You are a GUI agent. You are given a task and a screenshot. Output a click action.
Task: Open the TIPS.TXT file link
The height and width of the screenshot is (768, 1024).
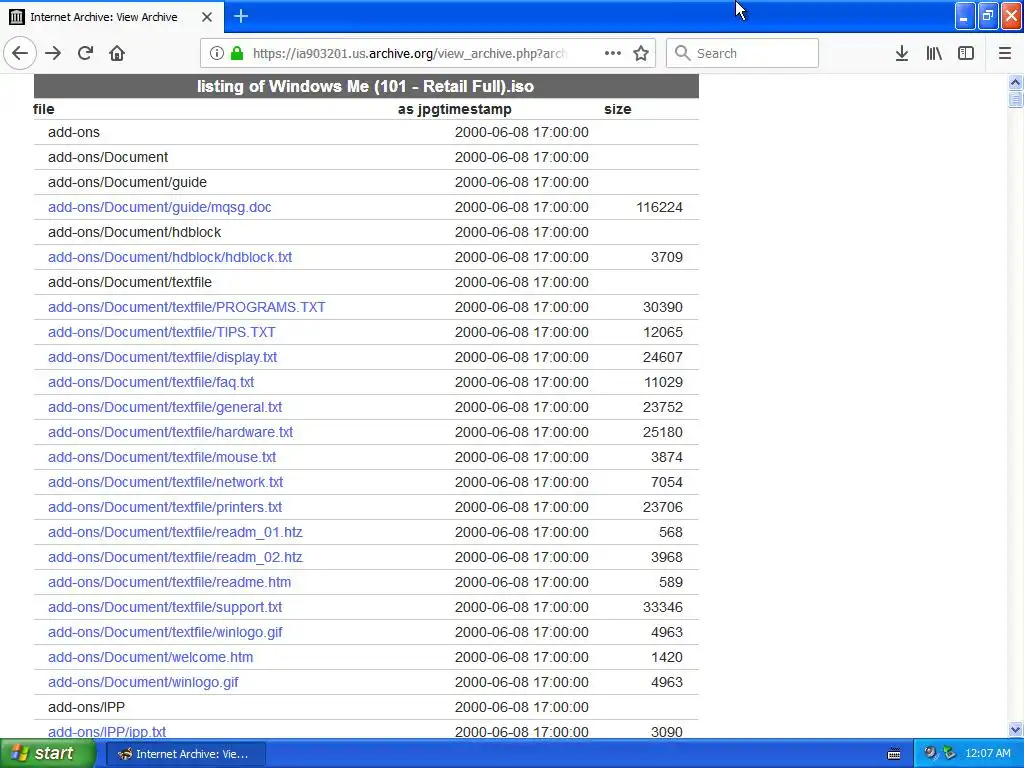tap(161, 332)
